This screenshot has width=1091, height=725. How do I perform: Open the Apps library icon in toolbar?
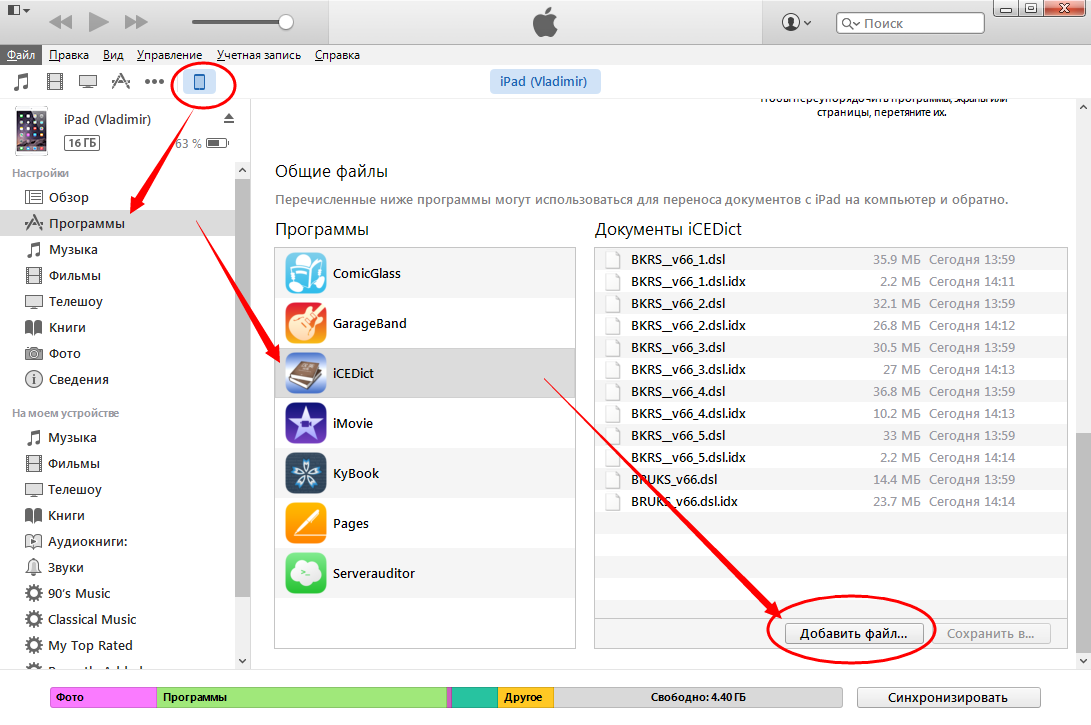click(x=121, y=81)
